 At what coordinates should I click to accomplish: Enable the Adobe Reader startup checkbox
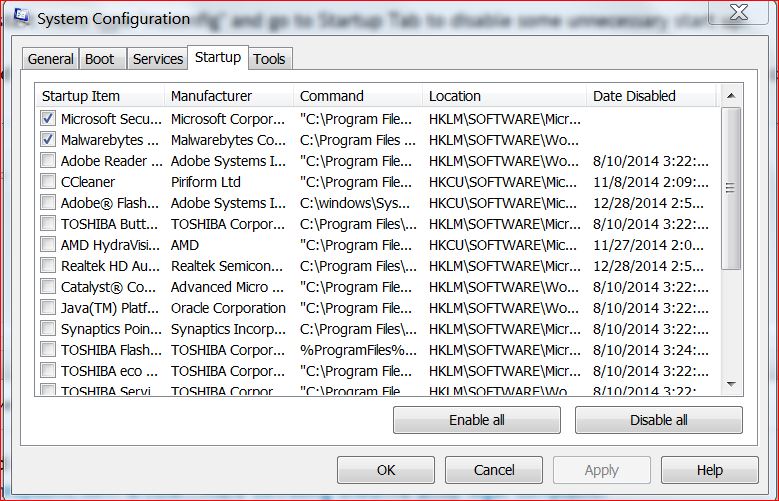48,160
